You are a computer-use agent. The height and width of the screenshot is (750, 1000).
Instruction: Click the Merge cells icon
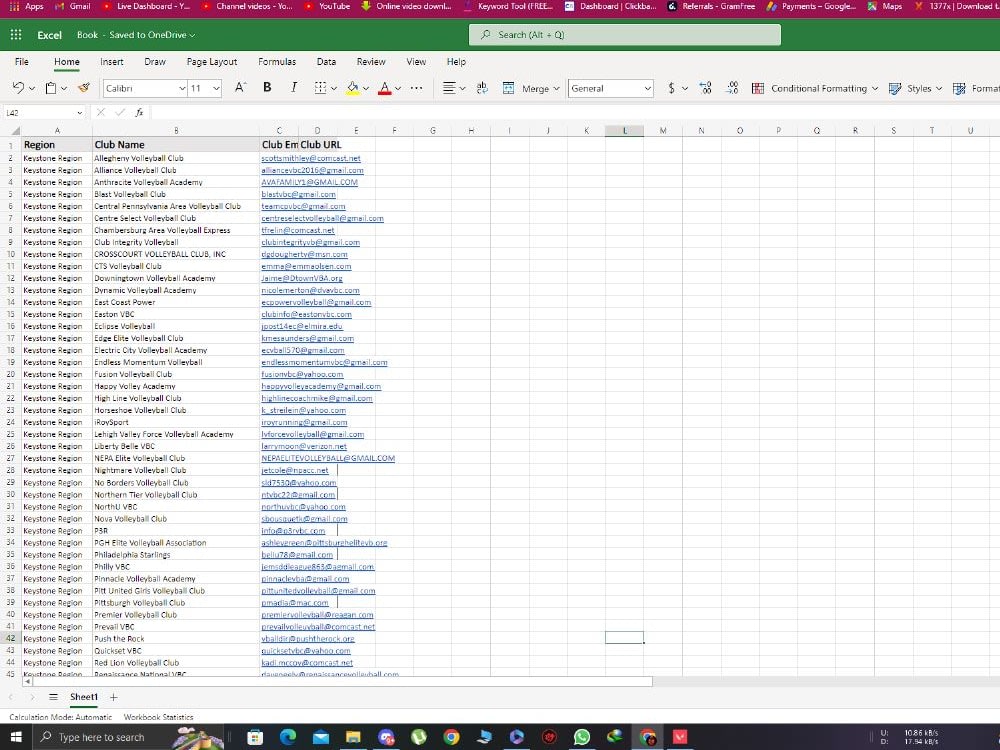click(x=508, y=88)
